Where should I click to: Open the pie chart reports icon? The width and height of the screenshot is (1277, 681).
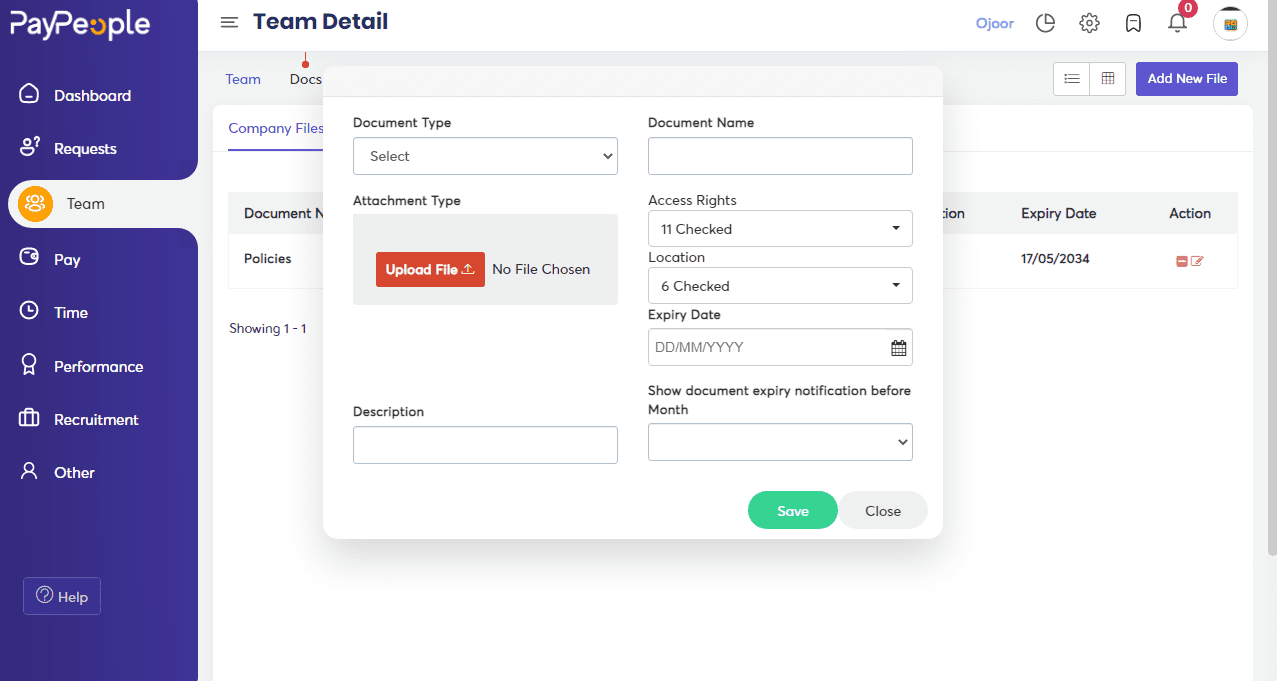coord(1045,23)
